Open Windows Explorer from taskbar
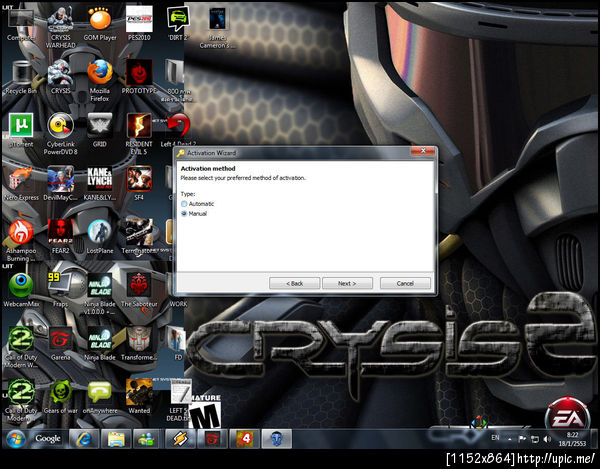This screenshot has width=600, height=469. (x=116, y=439)
